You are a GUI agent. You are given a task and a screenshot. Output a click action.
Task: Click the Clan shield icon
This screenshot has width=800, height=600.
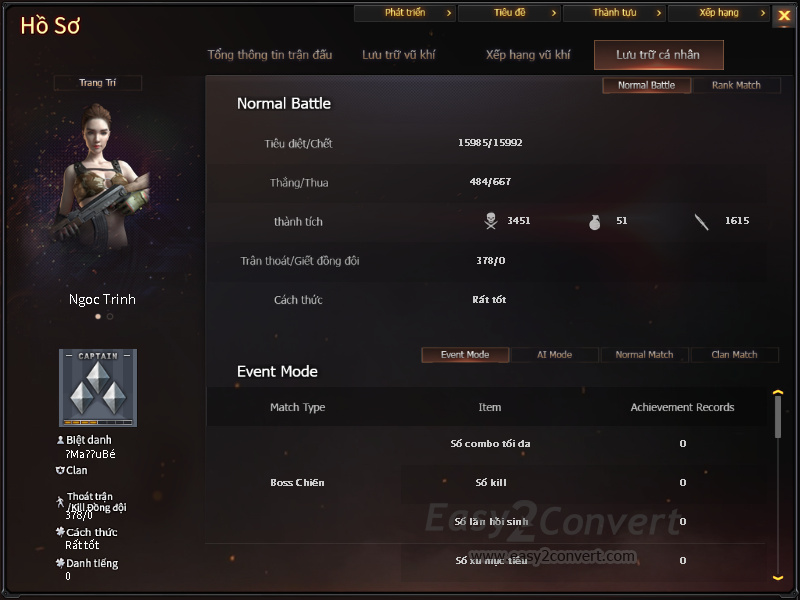point(60,470)
